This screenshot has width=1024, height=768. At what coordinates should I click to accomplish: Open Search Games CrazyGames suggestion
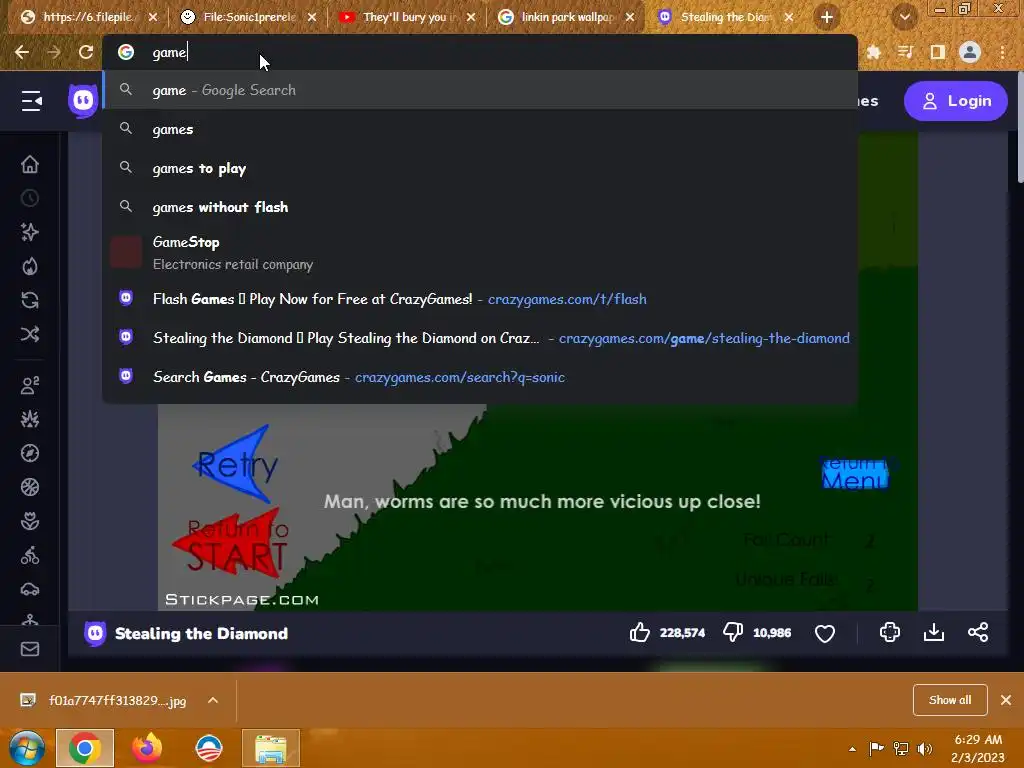click(480, 377)
